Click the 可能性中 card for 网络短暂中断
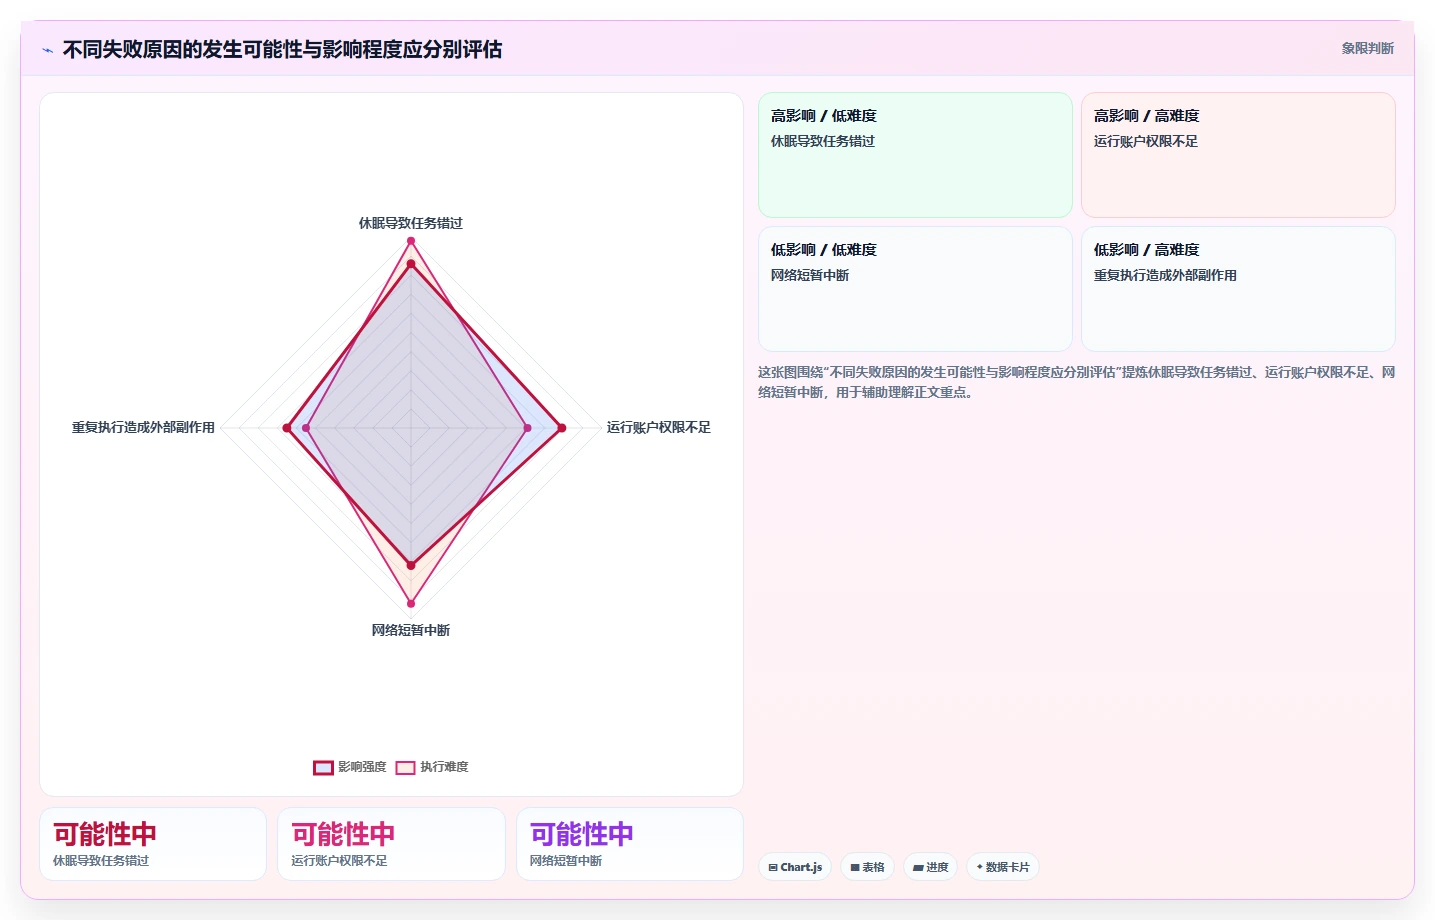The height and width of the screenshot is (920, 1435). click(x=630, y=844)
